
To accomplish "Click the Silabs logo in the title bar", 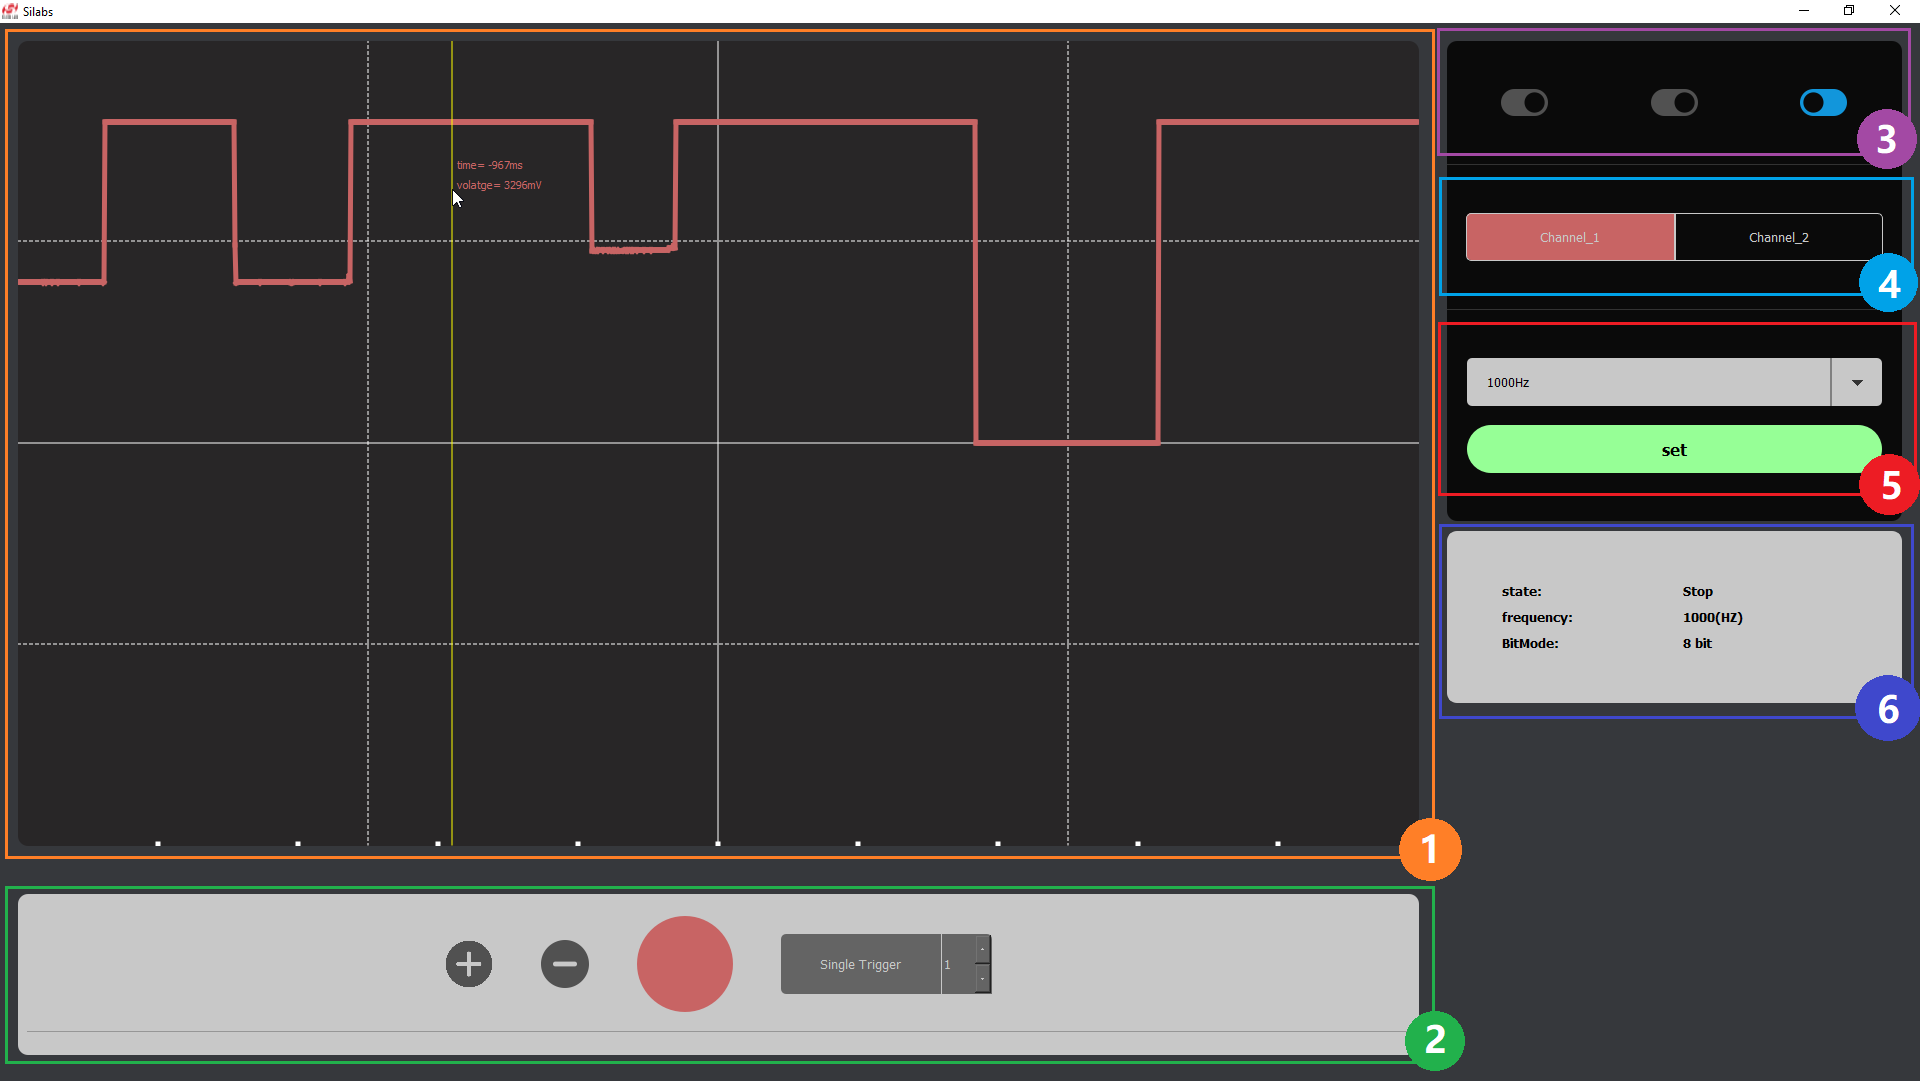I will pyautogui.click(x=11, y=11).
